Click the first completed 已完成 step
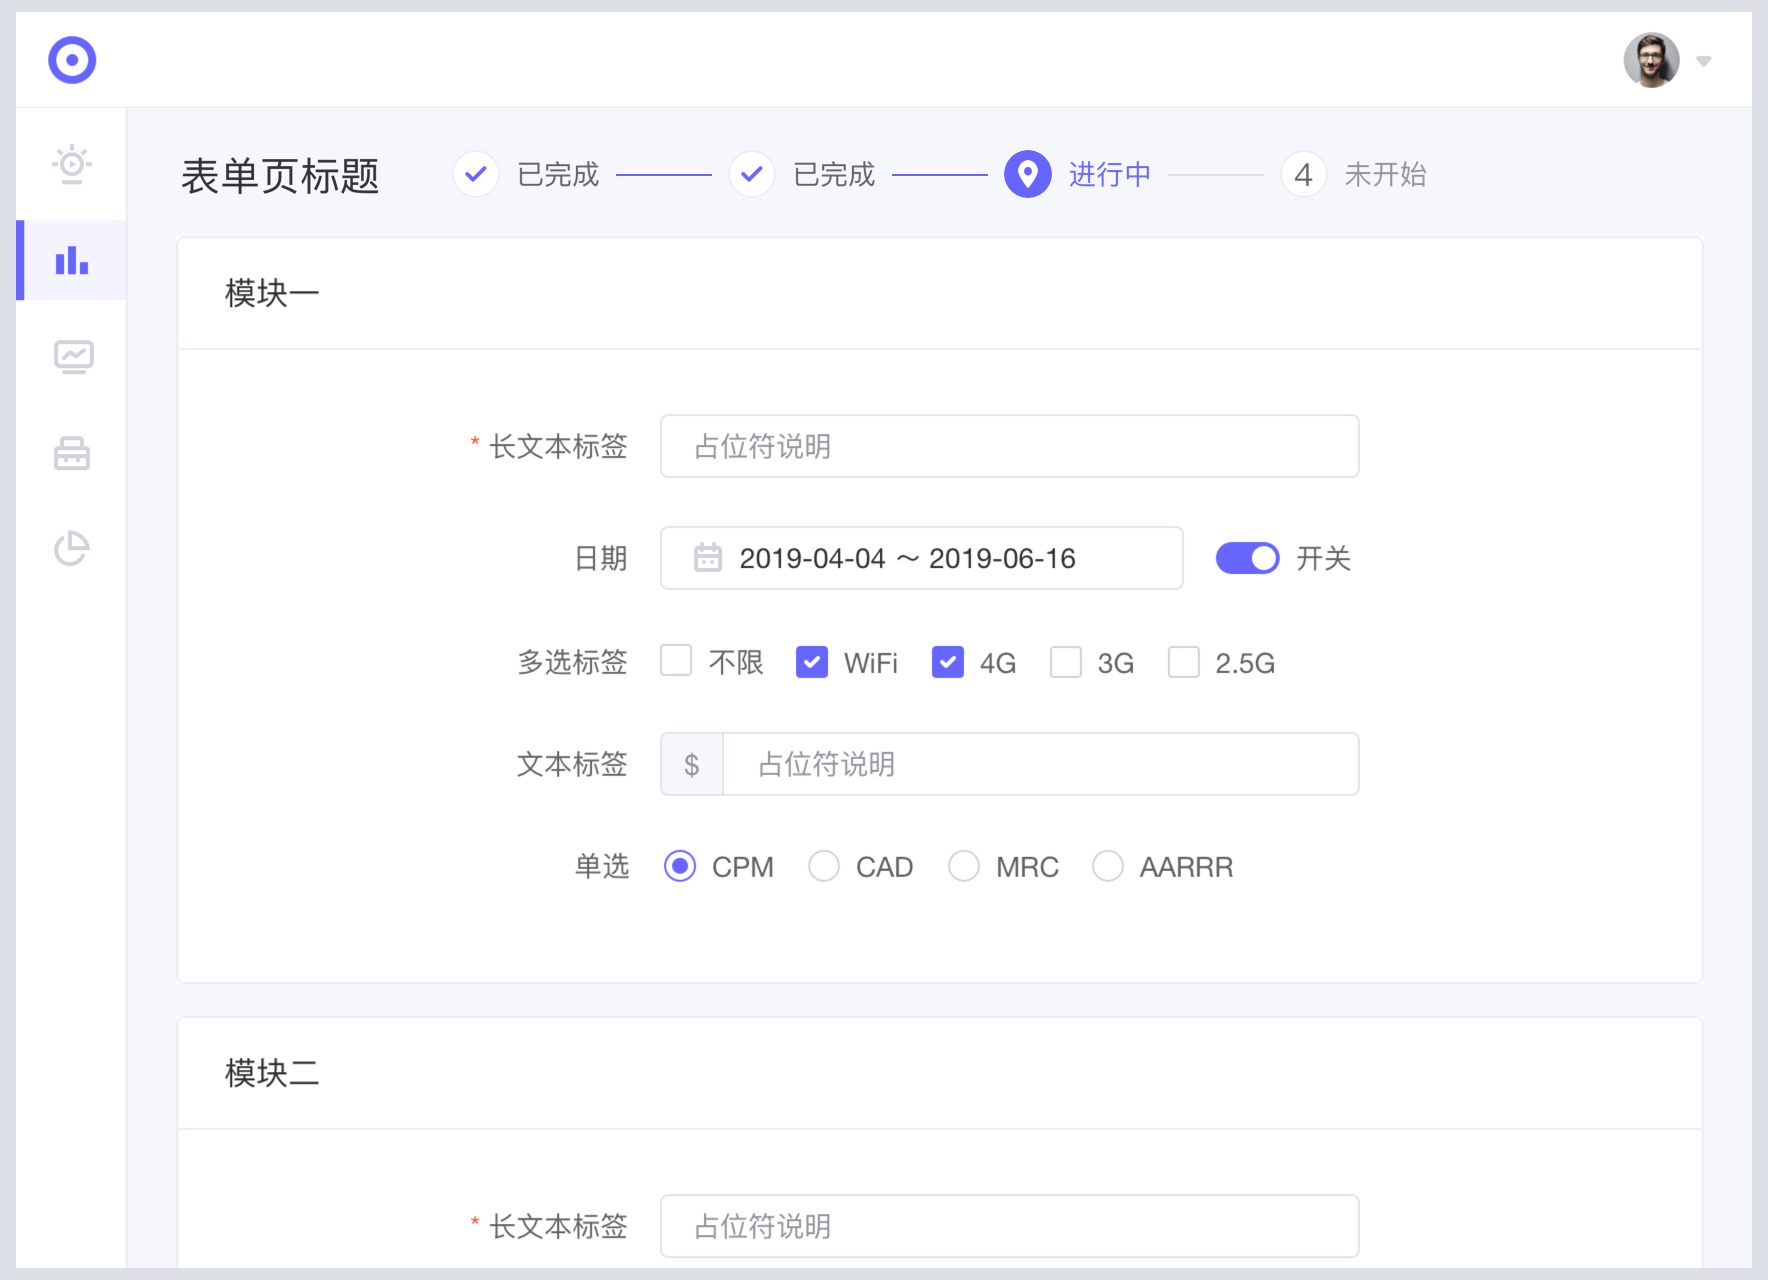Image resolution: width=1768 pixels, height=1280 pixels. click(476, 174)
